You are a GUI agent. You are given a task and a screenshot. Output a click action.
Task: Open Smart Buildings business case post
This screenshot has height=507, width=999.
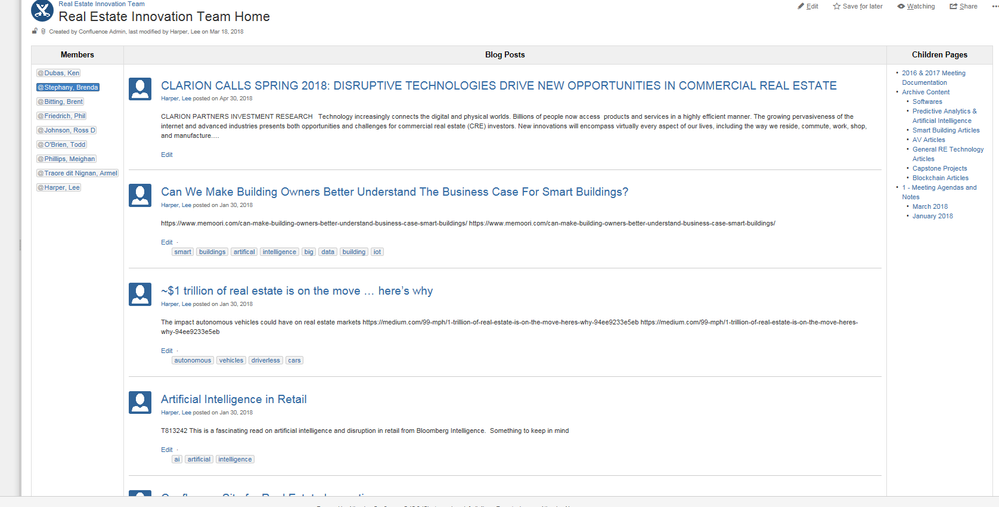[x=394, y=192]
